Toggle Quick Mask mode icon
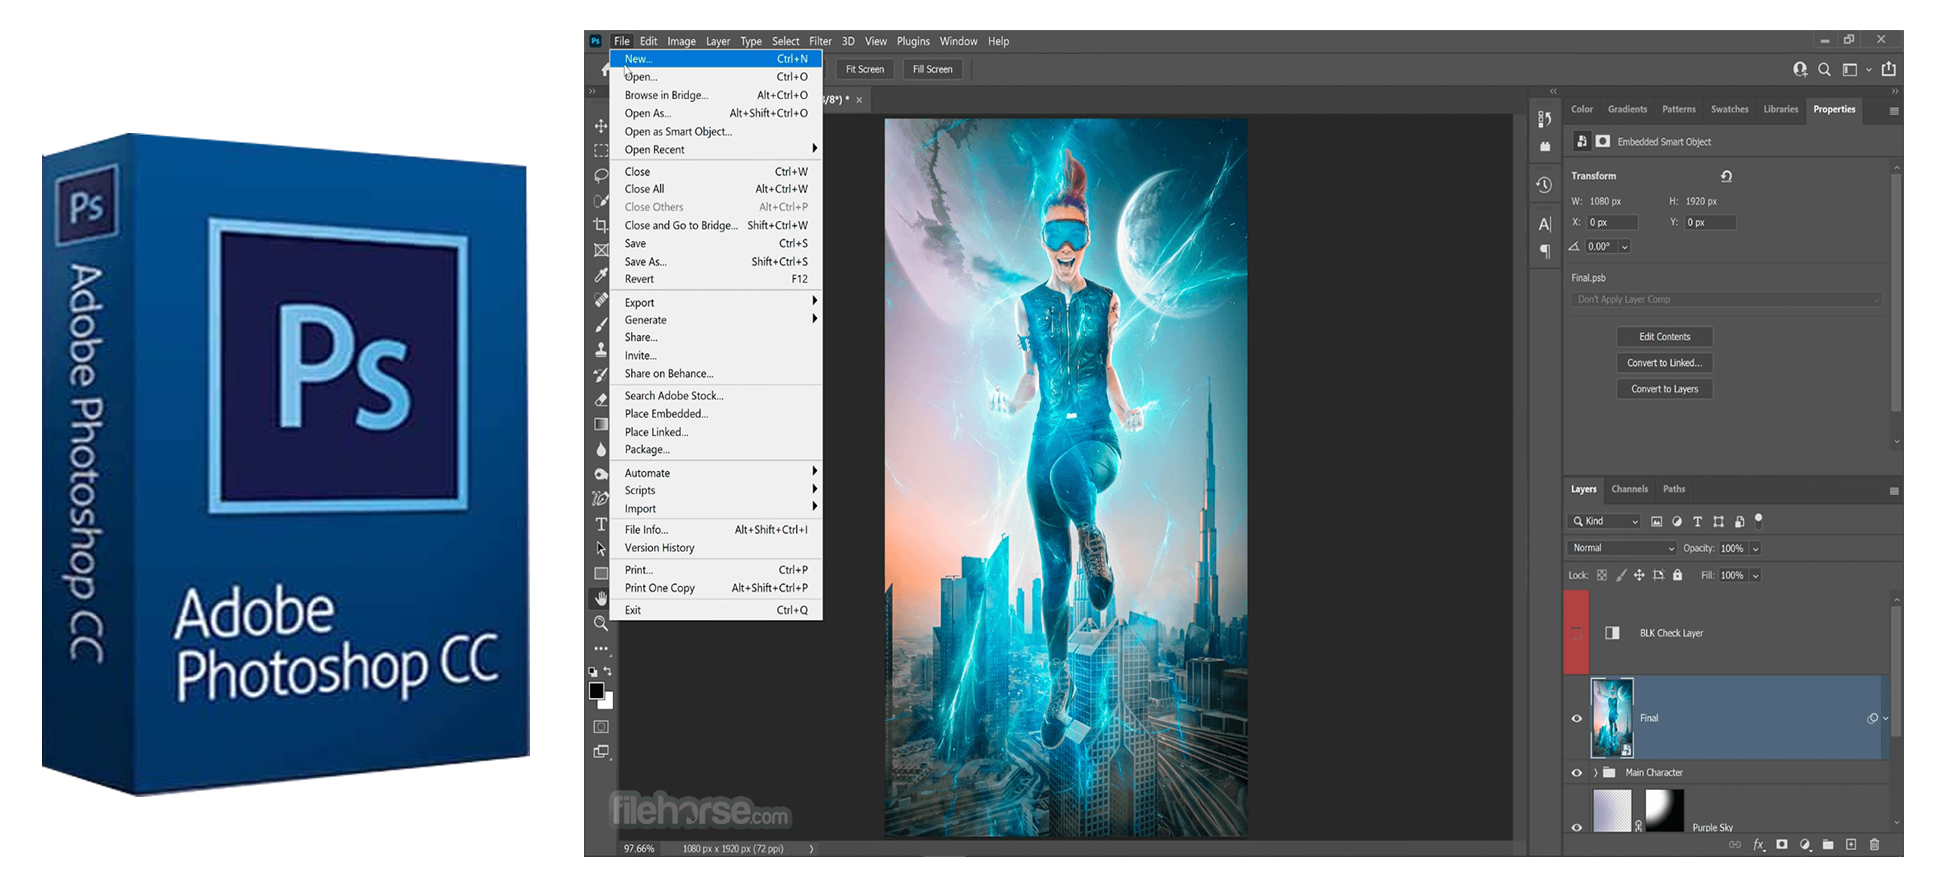 point(601,727)
